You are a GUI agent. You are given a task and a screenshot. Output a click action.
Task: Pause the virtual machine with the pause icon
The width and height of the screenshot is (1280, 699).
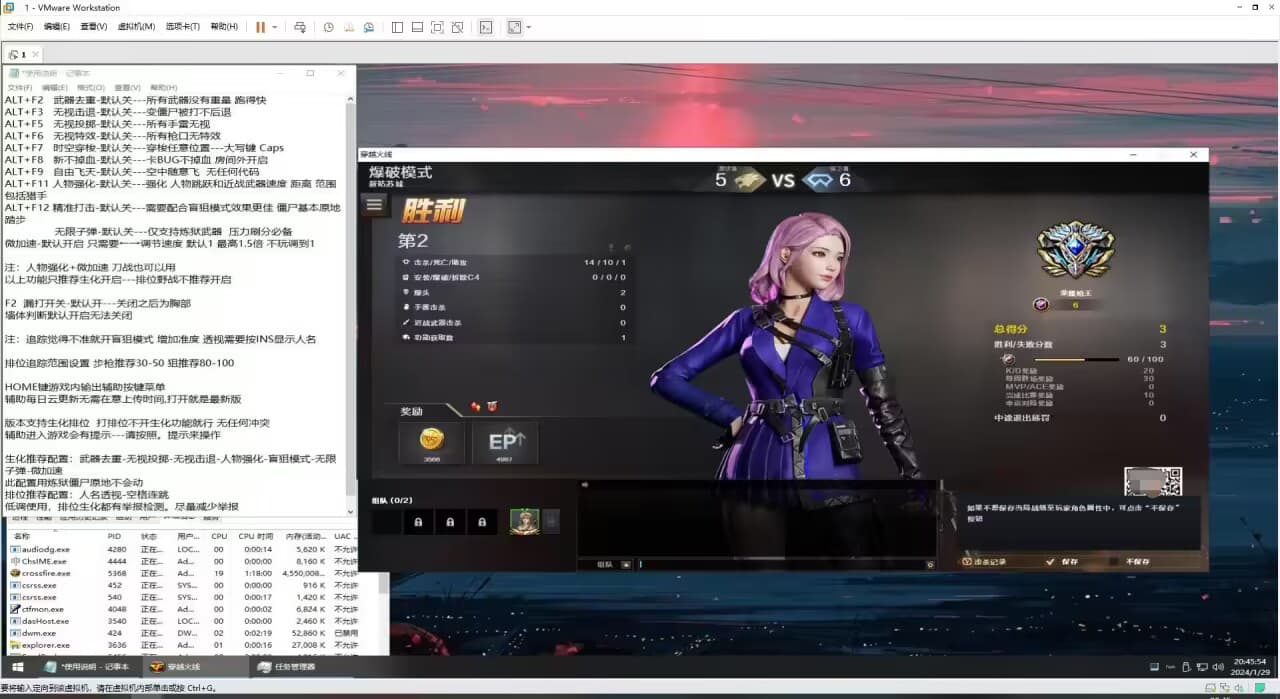[x=260, y=27]
